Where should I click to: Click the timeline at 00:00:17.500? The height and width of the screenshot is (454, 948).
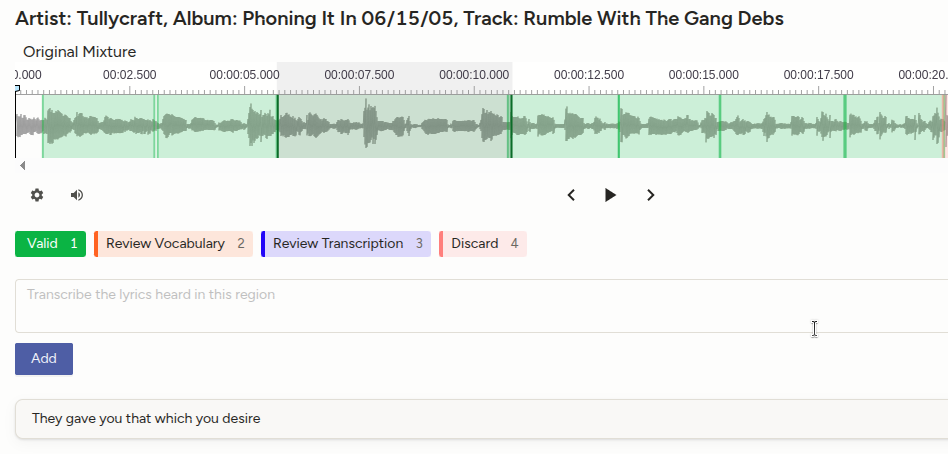click(x=819, y=75)
